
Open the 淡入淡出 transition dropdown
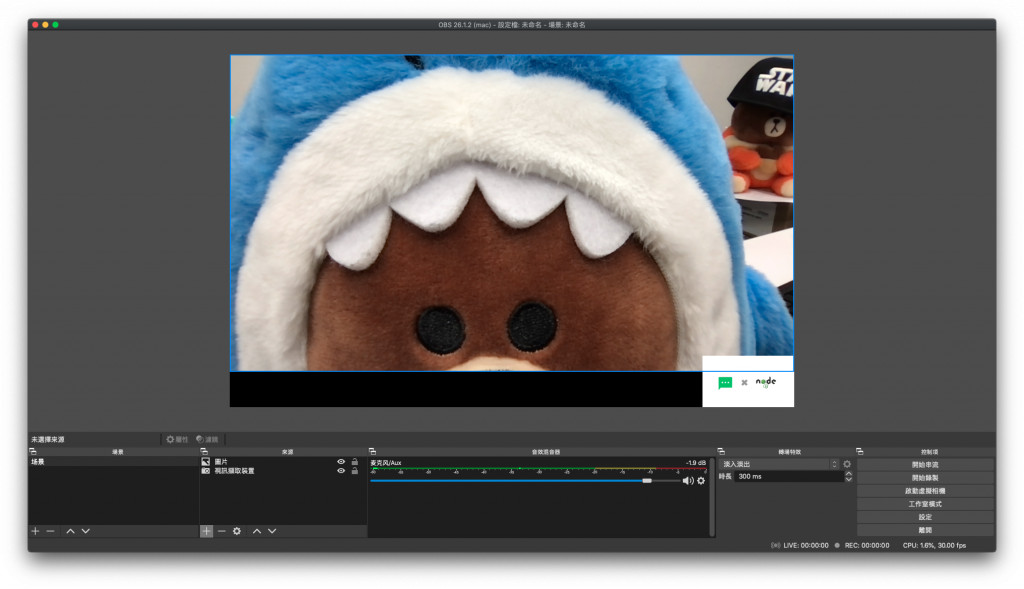[779, 464]
